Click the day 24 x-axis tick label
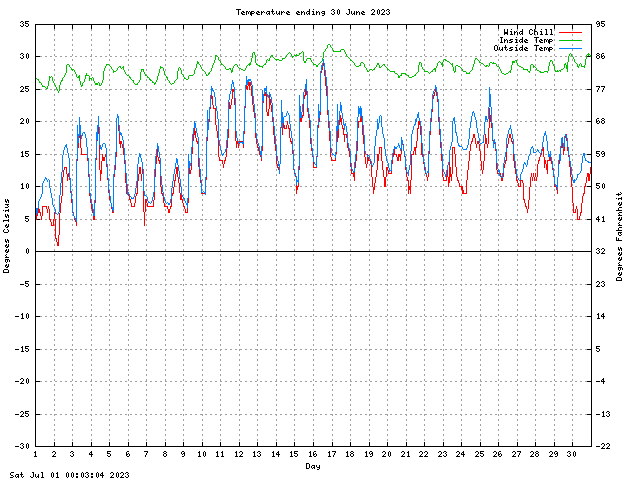Screen dimensions: 640x480 pyautogui.click(x=461, y=454)
